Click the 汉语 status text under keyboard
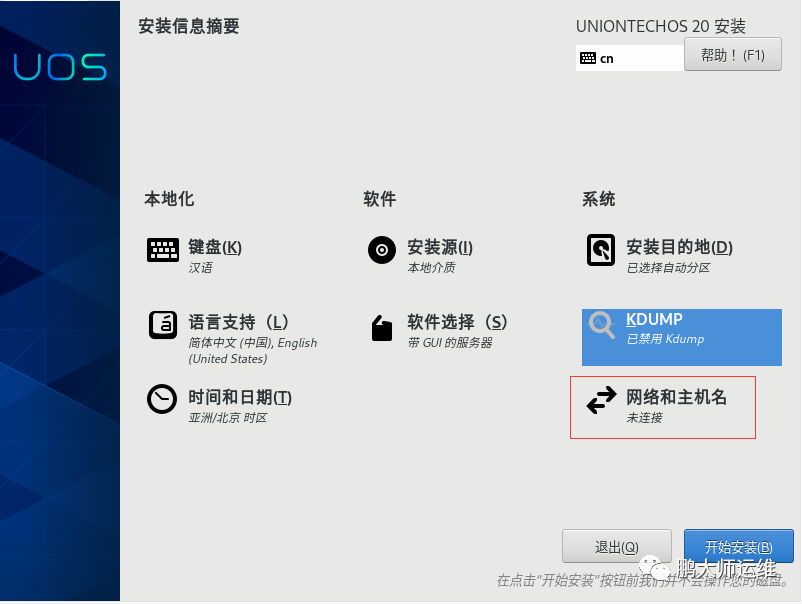Screen dimensions: 802x604 (x=200, y=268)
